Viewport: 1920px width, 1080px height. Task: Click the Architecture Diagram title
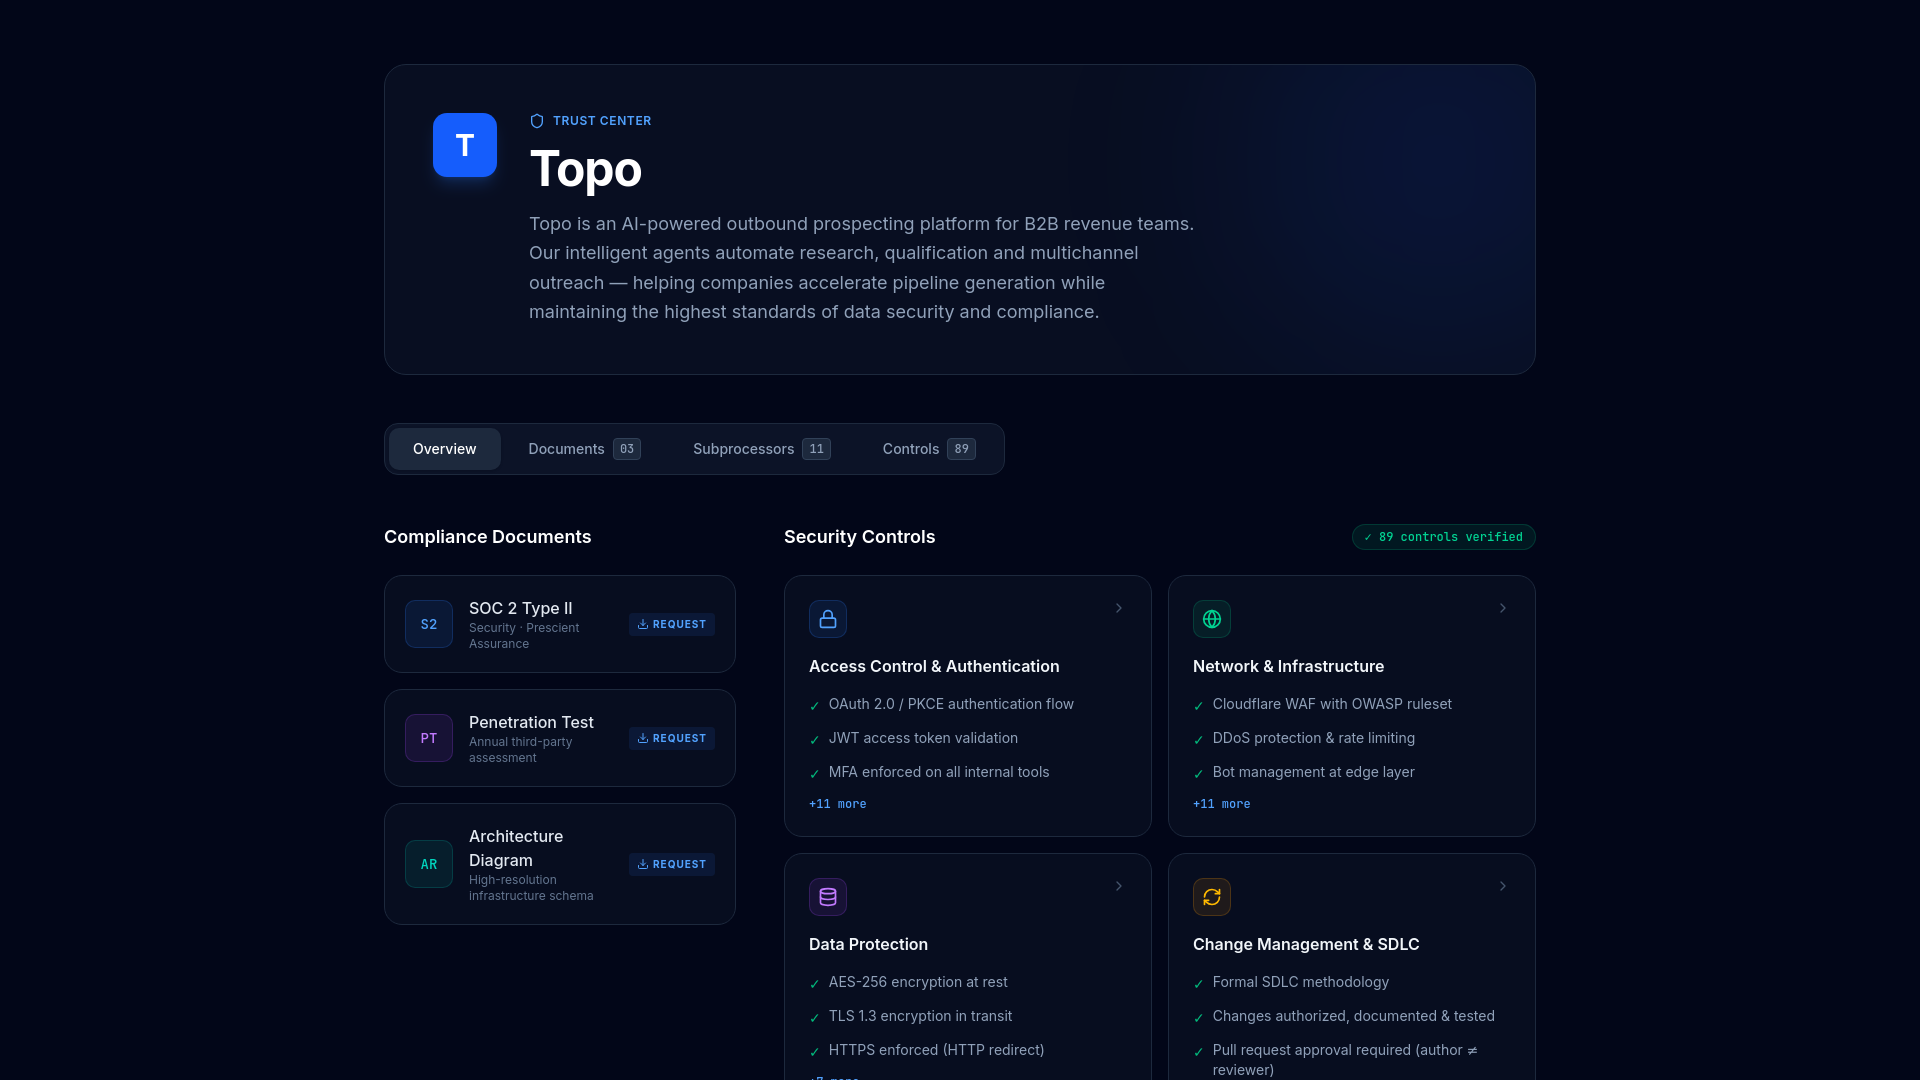[516, 848]
